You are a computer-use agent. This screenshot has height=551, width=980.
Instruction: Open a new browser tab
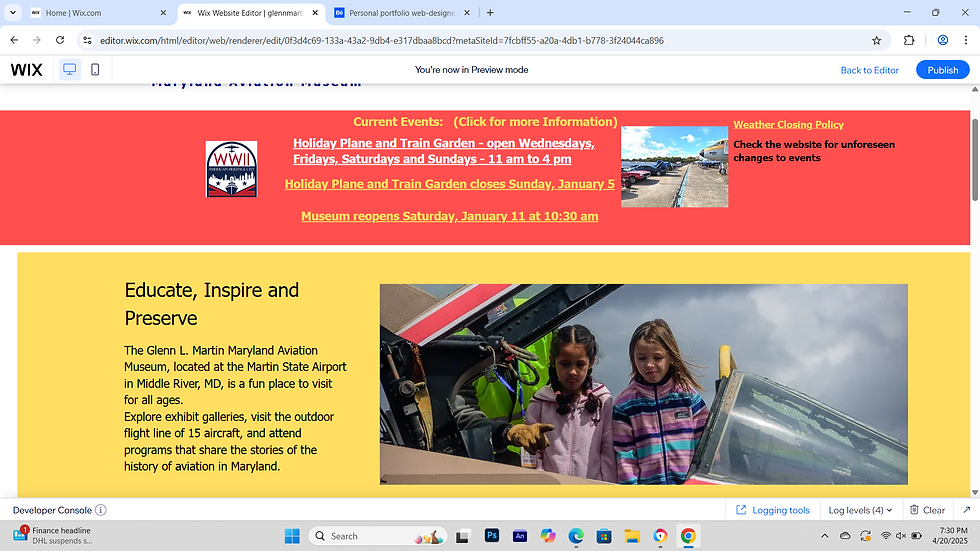click(490, 12)
